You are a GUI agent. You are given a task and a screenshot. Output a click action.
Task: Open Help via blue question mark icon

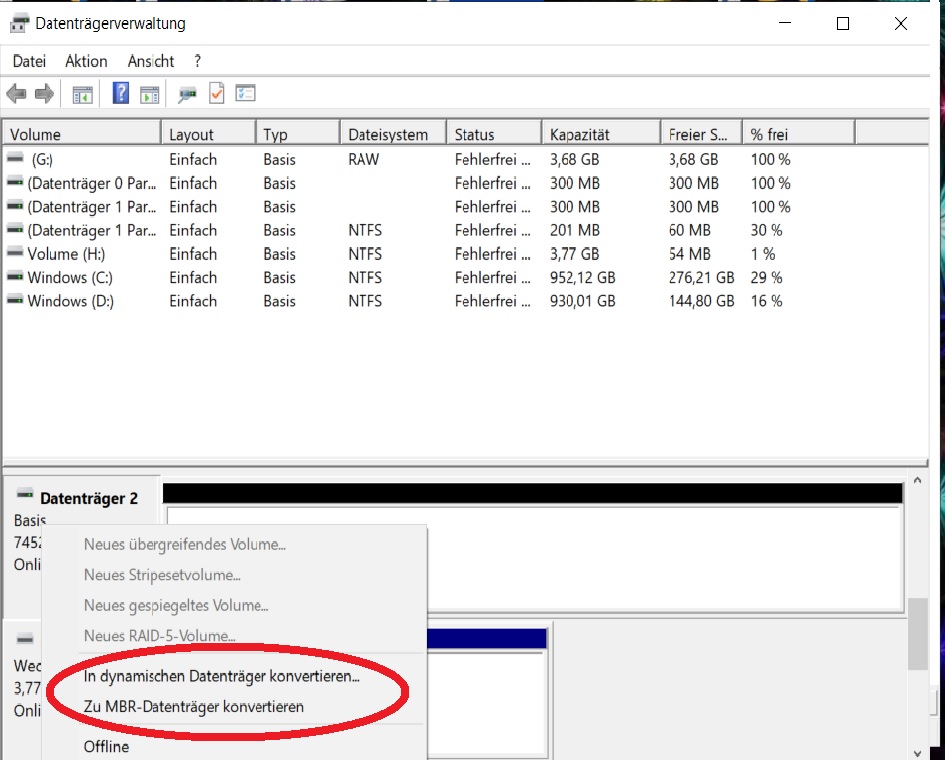(x=121, y=93)
